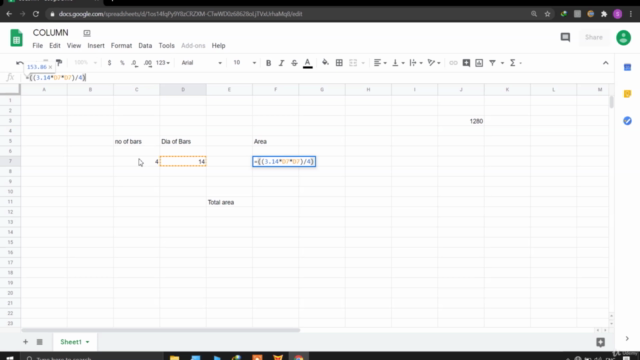Select the cell containing 1280

pyautogui.click(x=461, y=121)
